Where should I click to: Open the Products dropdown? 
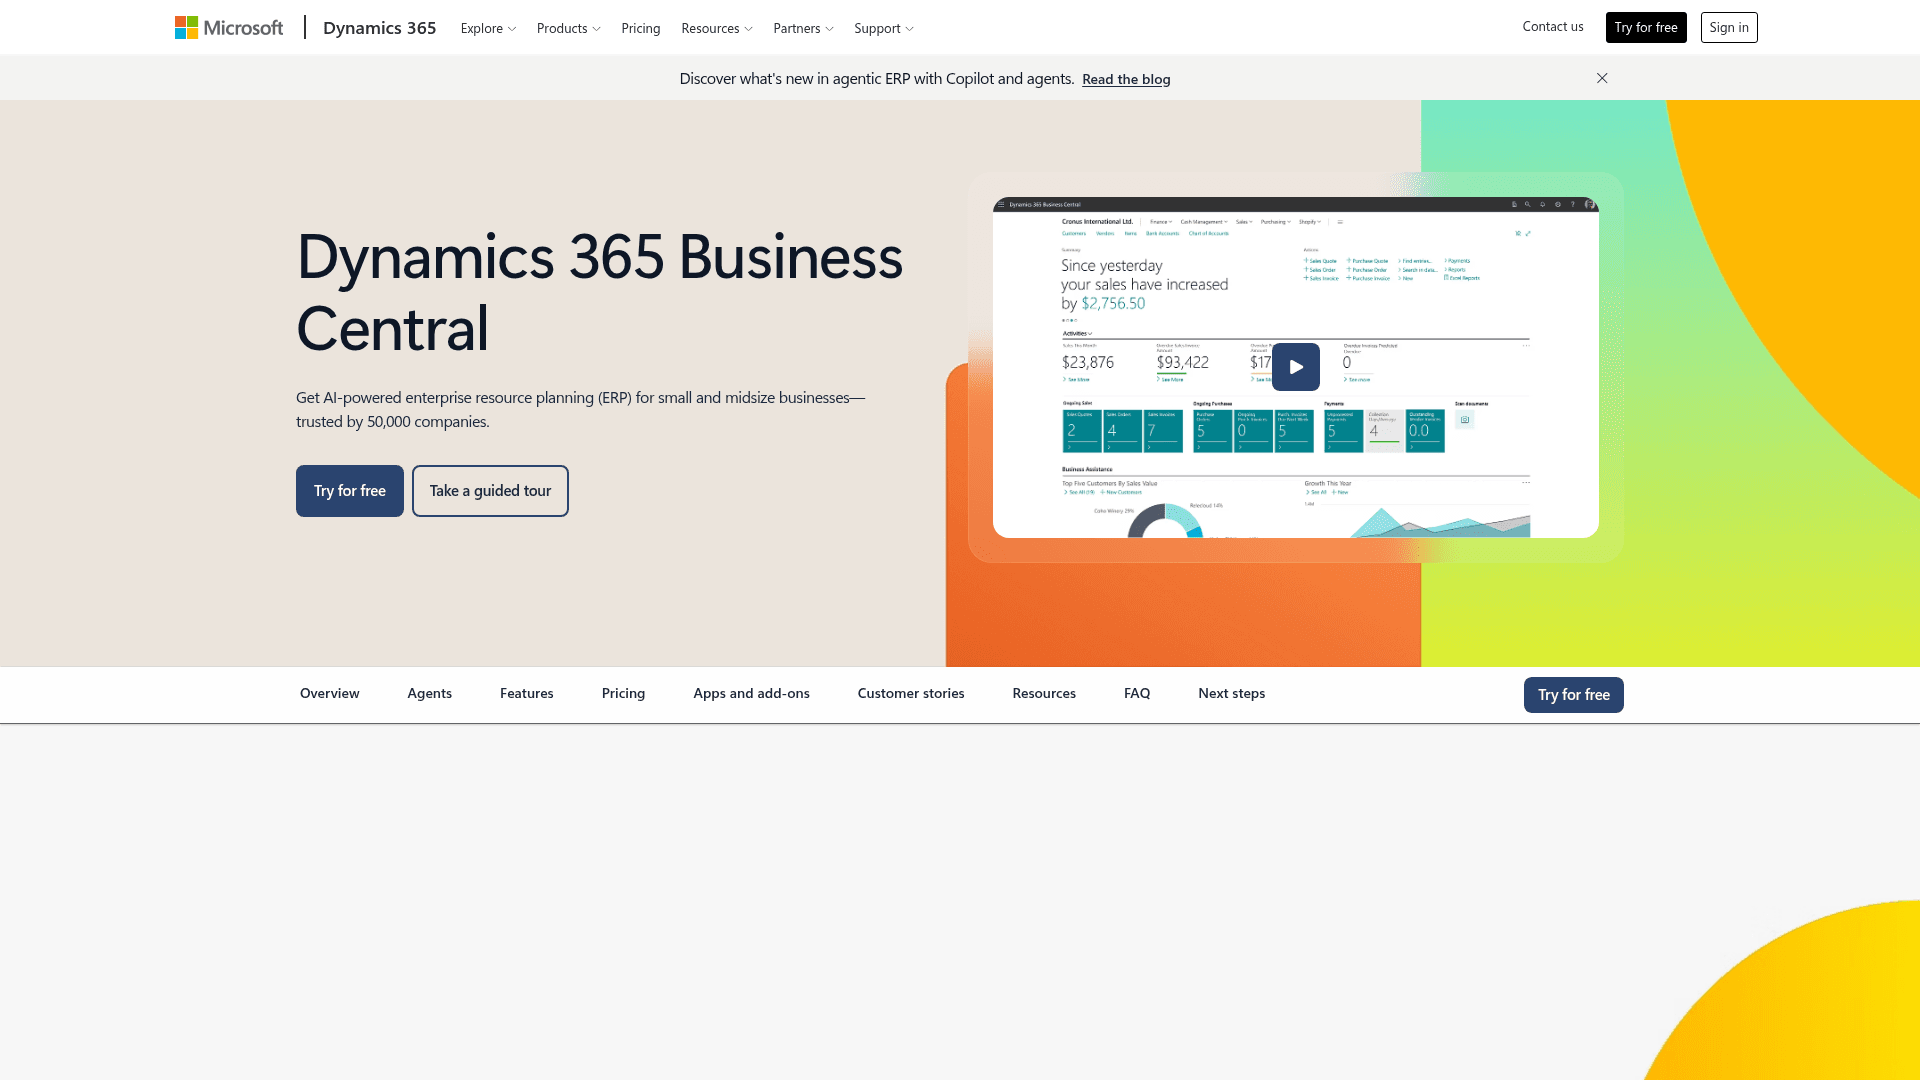point(568,28)
